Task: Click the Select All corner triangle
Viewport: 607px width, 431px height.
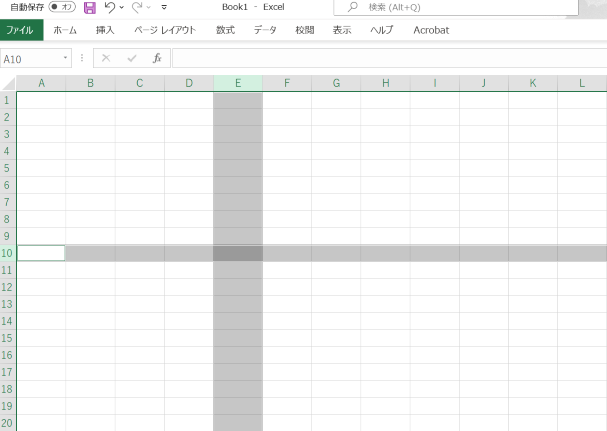Action: point(9,83)
